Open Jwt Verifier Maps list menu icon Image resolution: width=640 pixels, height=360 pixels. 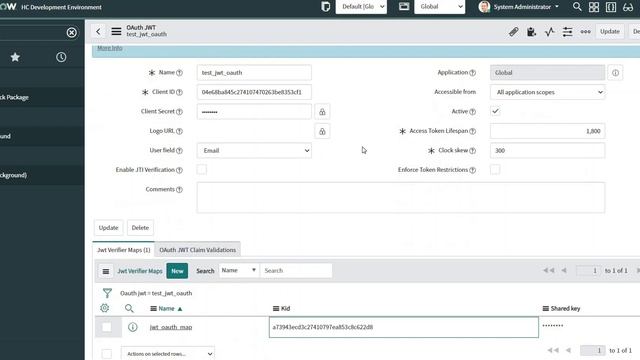pos(106,271)
